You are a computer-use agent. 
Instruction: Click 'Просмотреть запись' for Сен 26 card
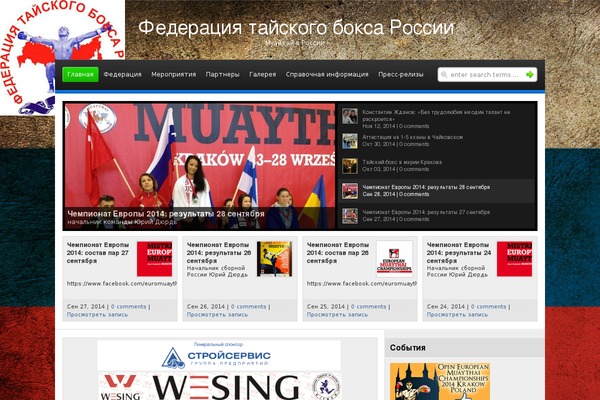pos(217,315)
